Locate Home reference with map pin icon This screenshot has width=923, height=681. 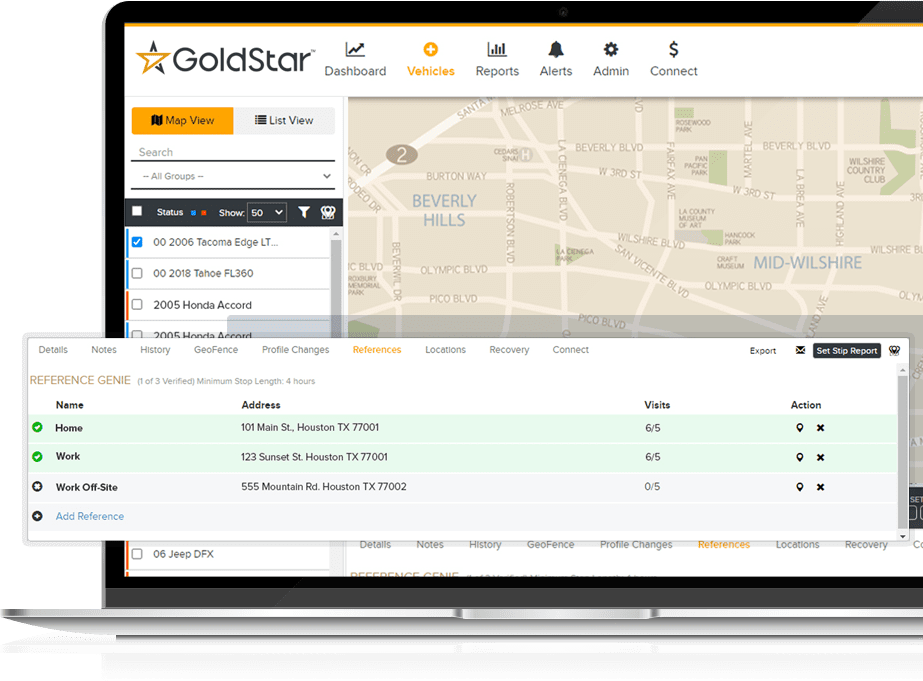[x=799, y=428]
